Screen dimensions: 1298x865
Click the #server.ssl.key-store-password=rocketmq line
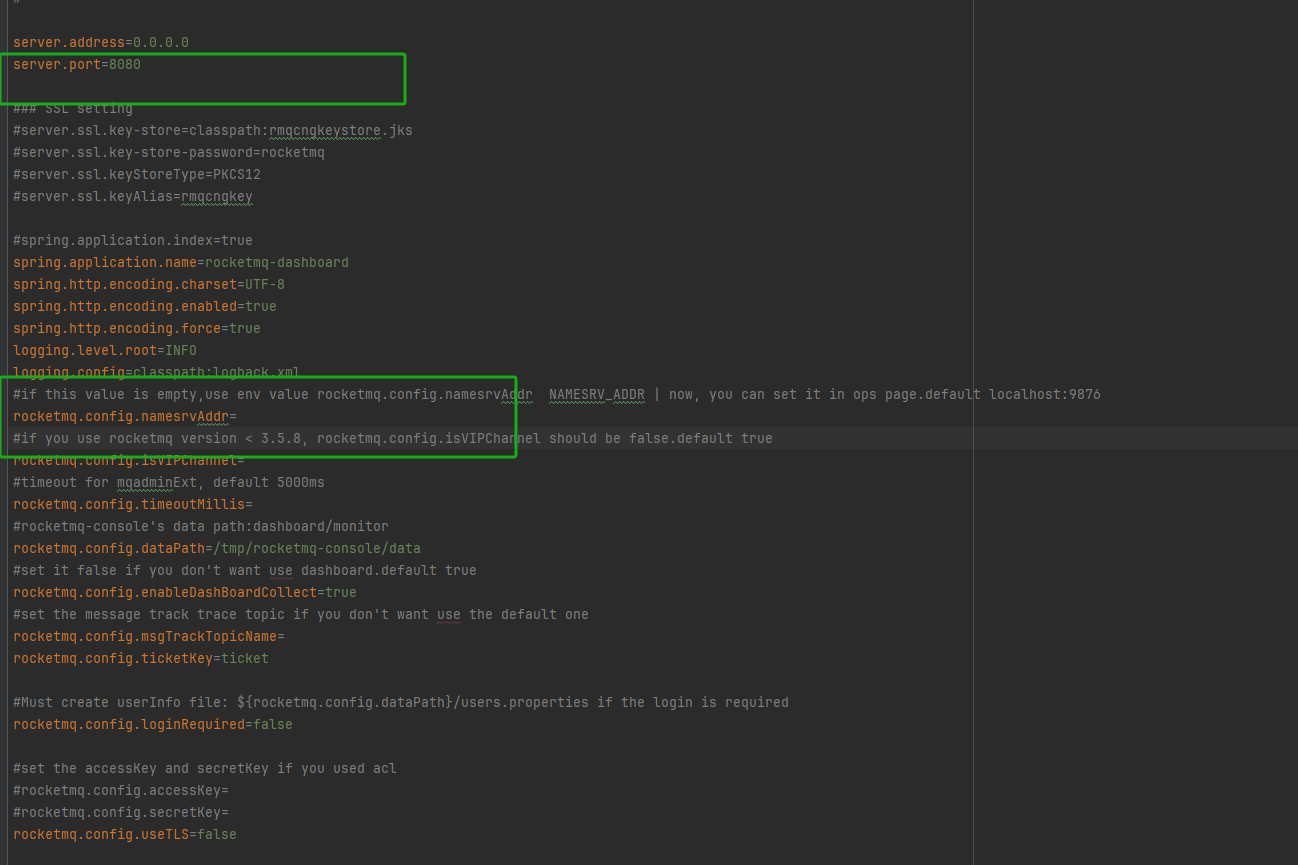pos(169,153)
